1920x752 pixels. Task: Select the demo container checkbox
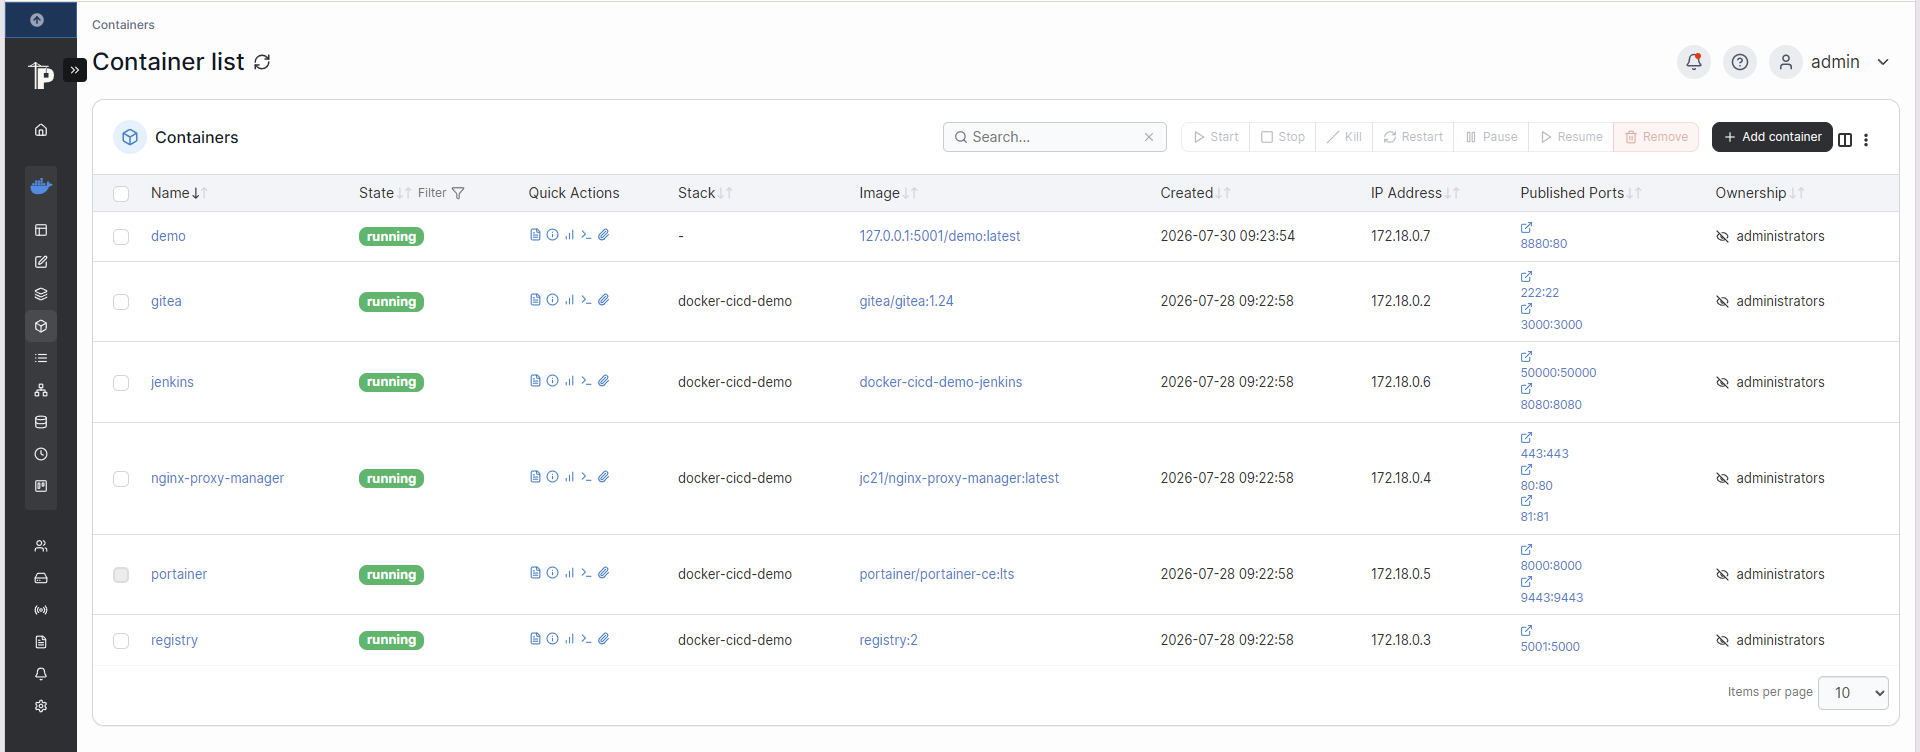click(121, 237)
